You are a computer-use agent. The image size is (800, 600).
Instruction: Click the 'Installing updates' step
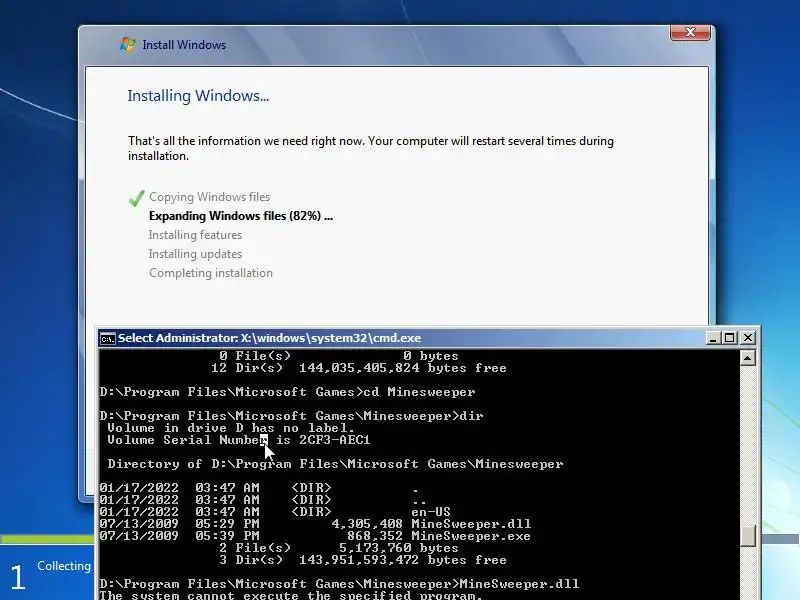pos(195,254)
